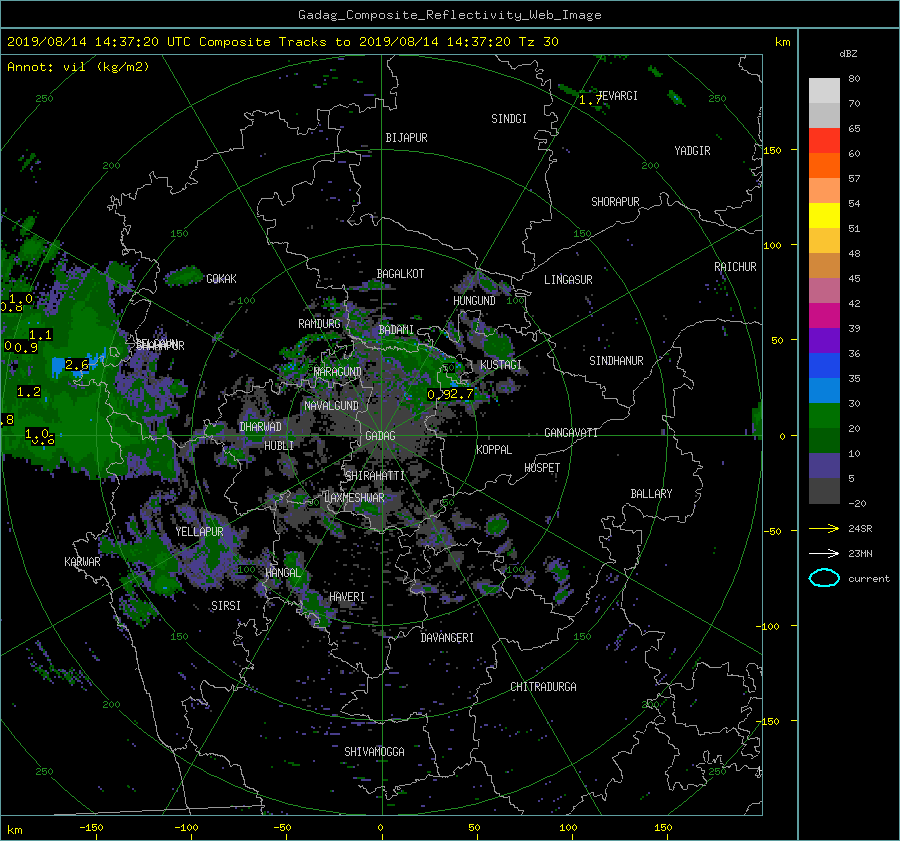Select the blue 35 dBZ color swatch
Image resolution: width=900 pixels, height=841 pixels.
click(x=824, y=365)
